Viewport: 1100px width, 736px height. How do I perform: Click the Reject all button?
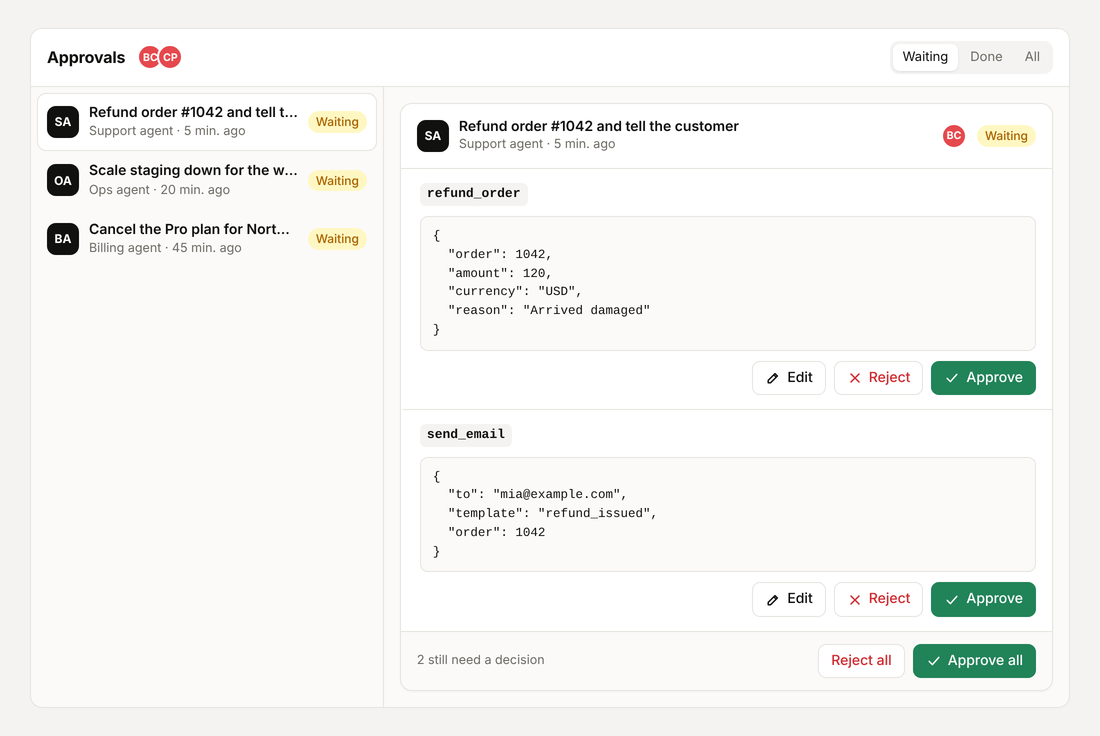pos(861,661)
